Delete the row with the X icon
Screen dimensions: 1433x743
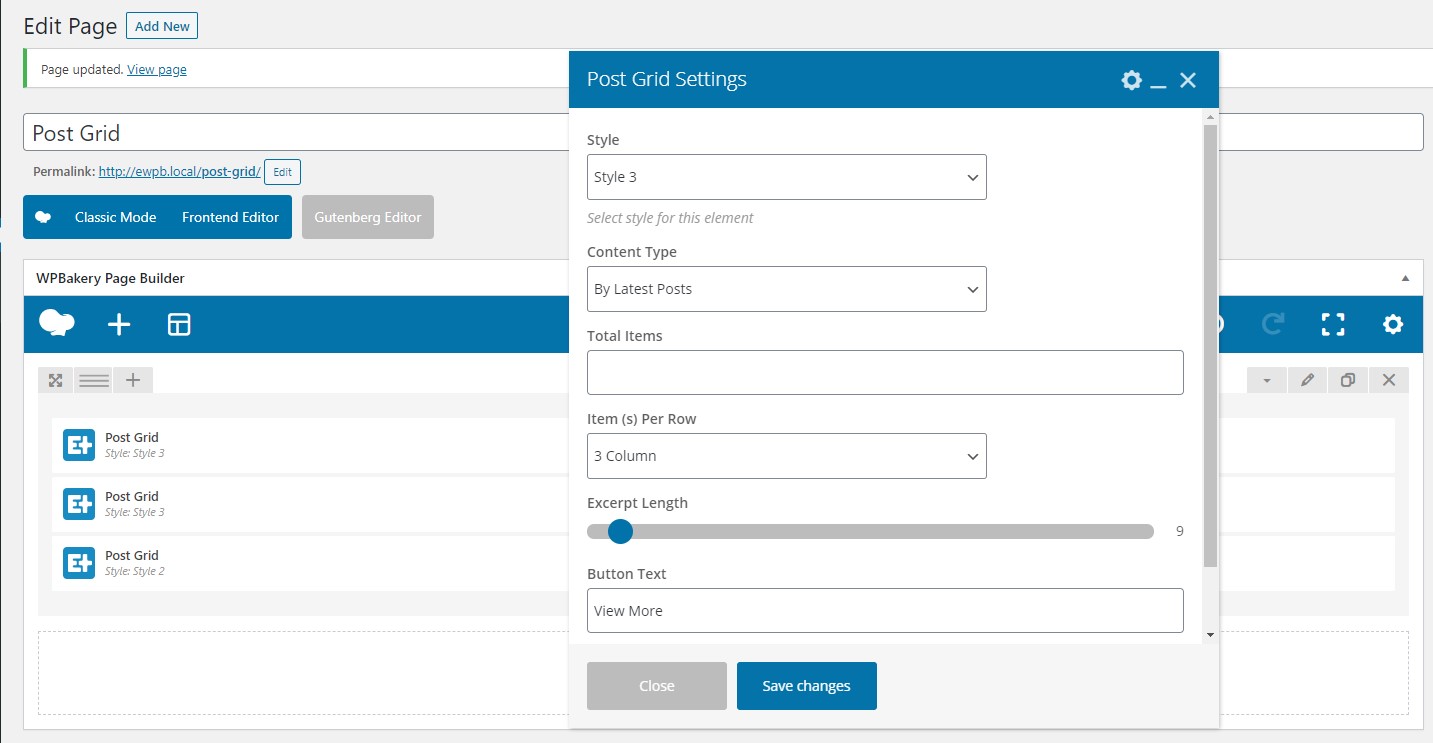(1389, 380)
